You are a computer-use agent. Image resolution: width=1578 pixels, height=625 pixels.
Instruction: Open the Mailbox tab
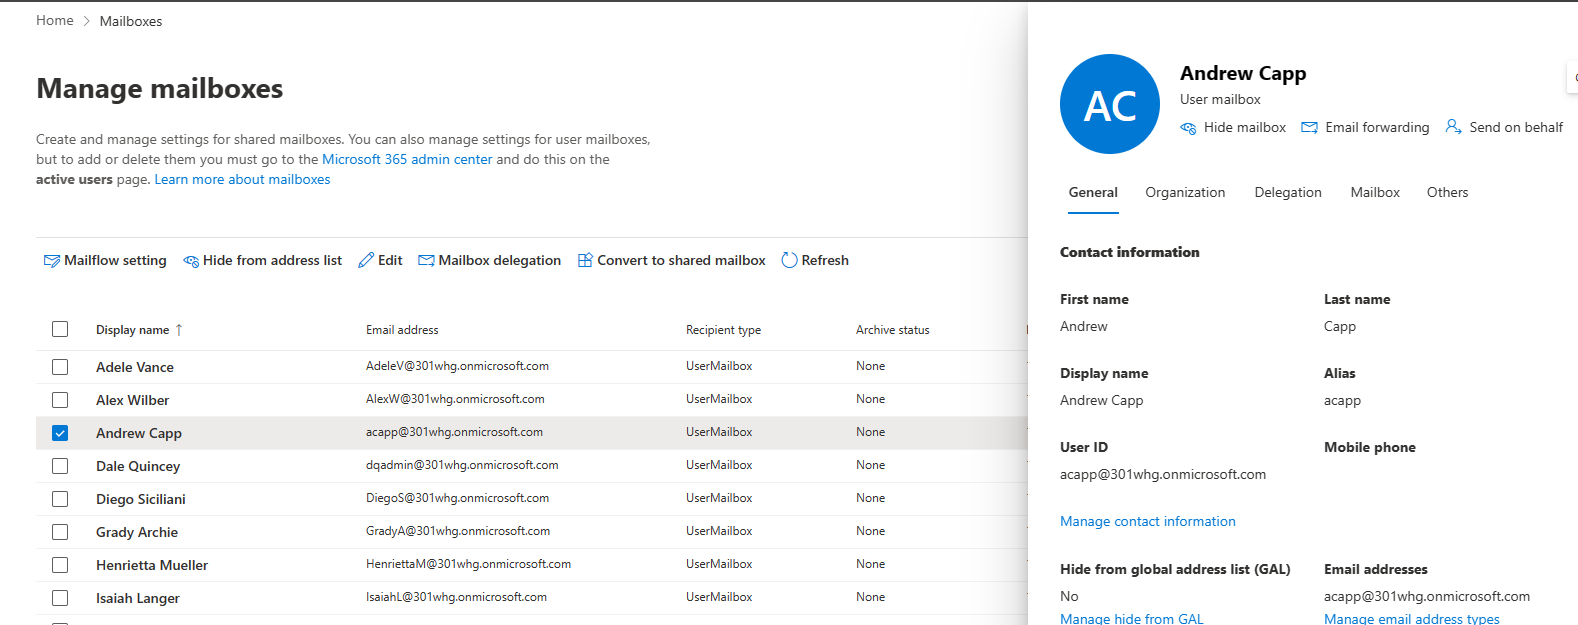1375,192
